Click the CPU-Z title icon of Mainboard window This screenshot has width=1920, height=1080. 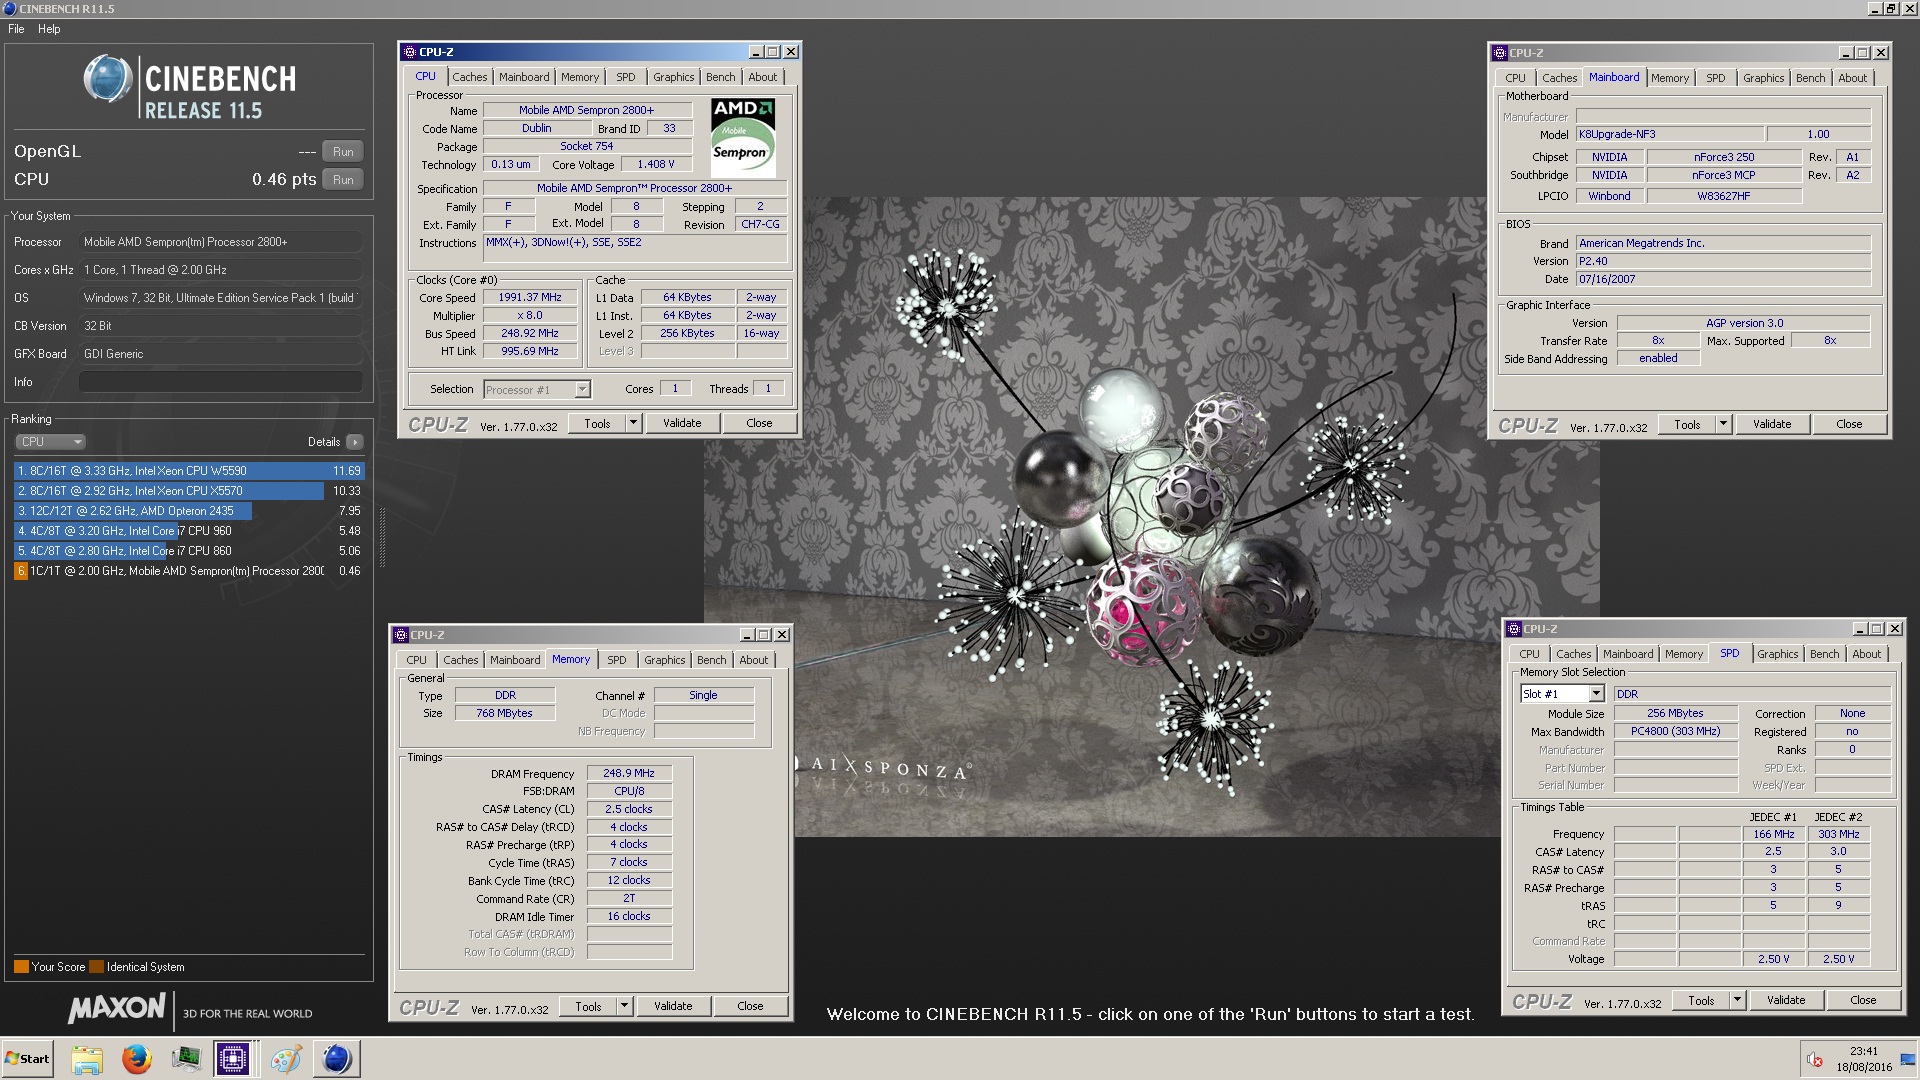click(1499, 53)
